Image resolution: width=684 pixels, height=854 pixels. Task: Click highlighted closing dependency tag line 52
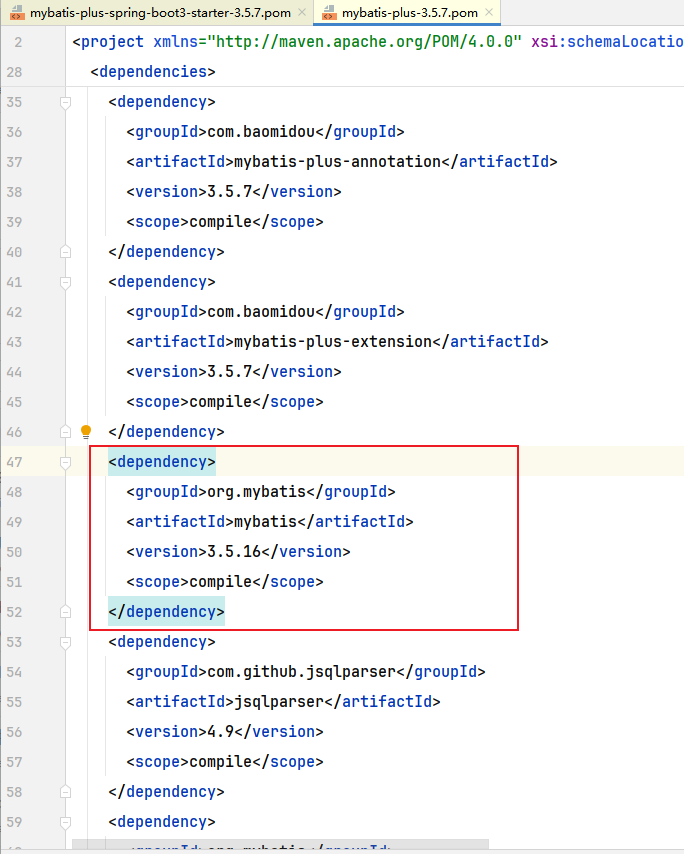[x=166, y=612]
